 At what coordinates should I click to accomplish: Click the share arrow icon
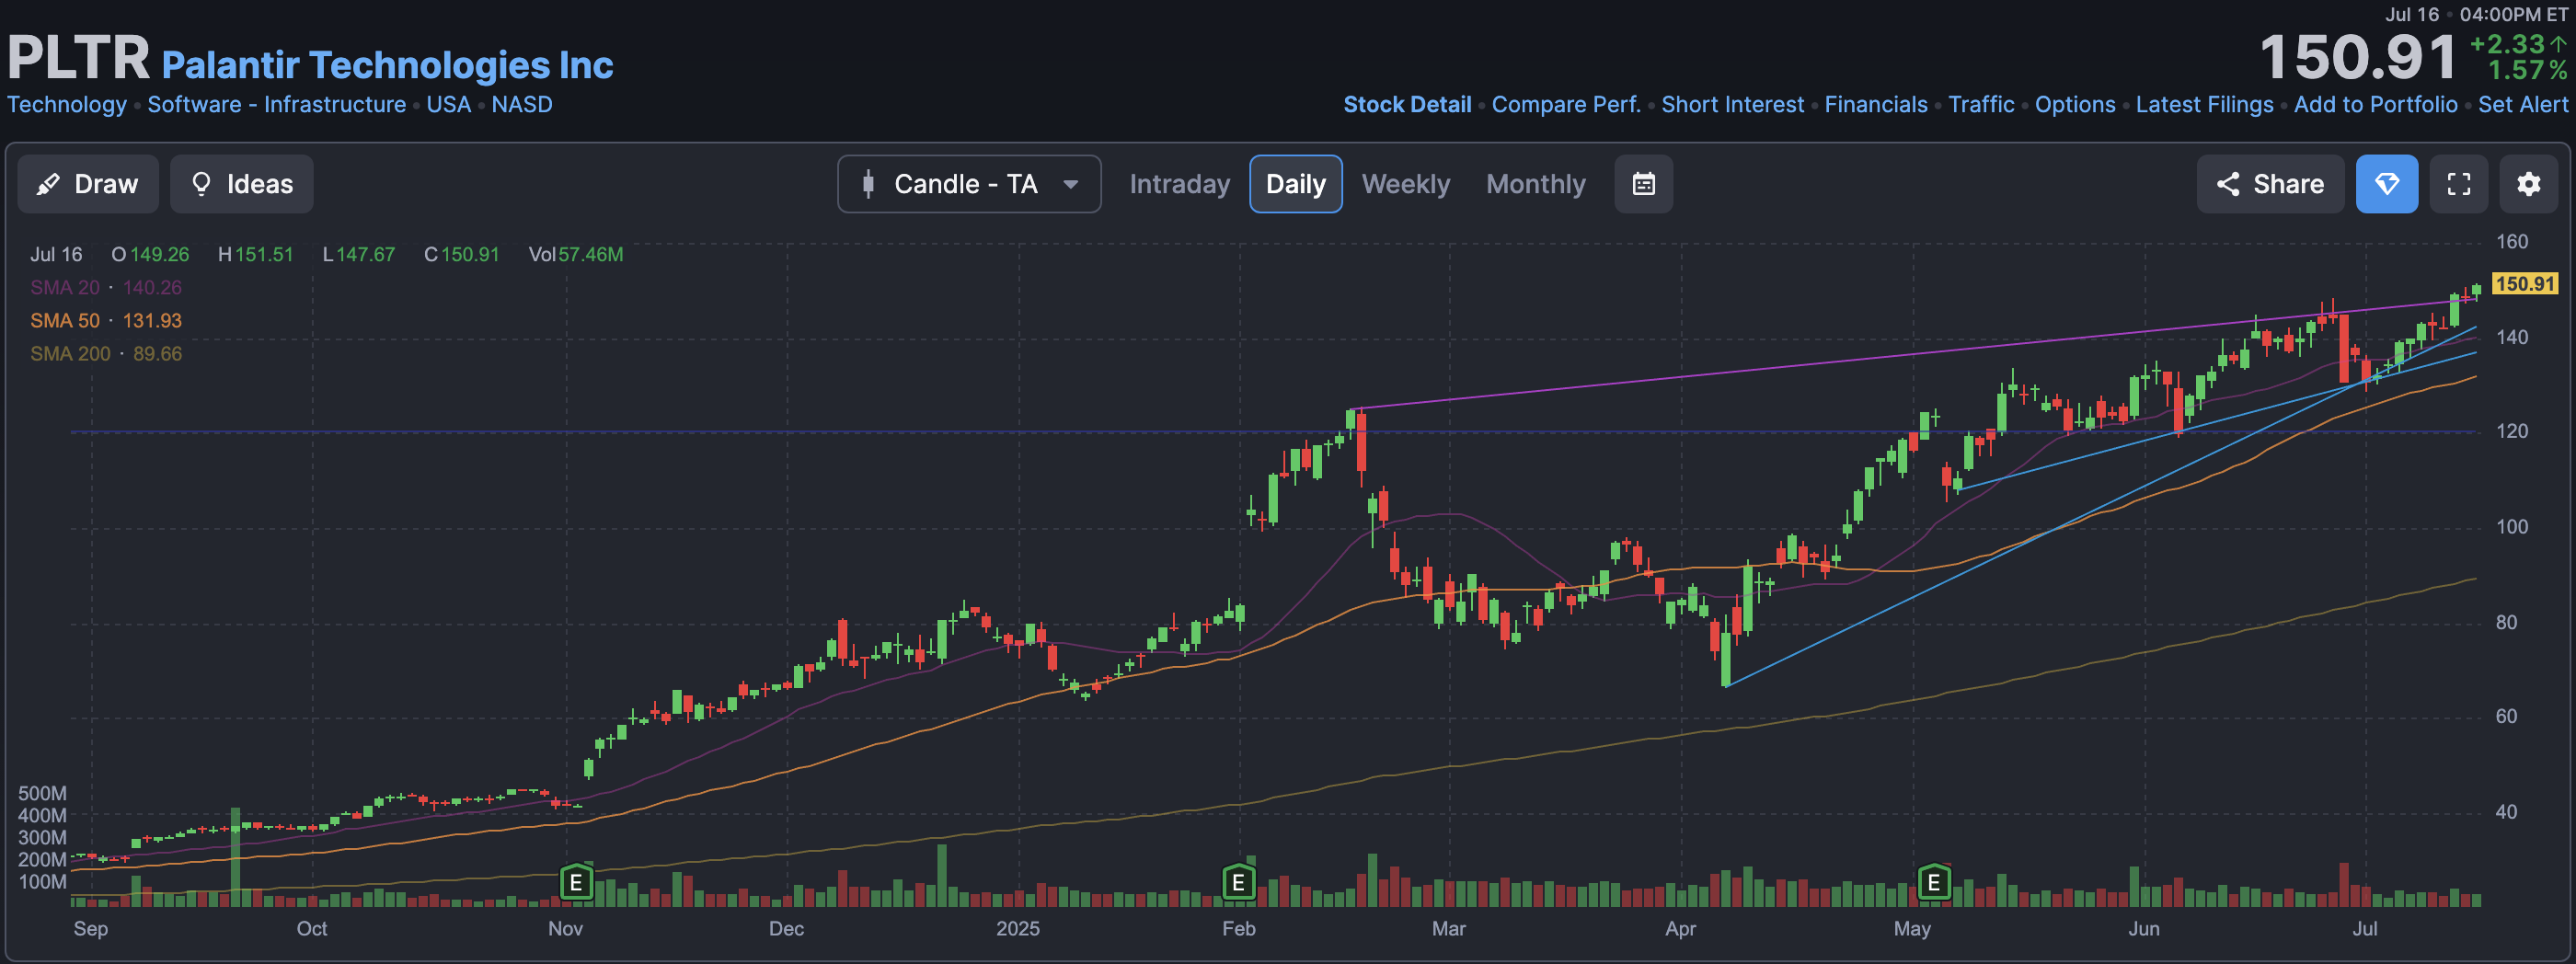[x=2227, y=184]
